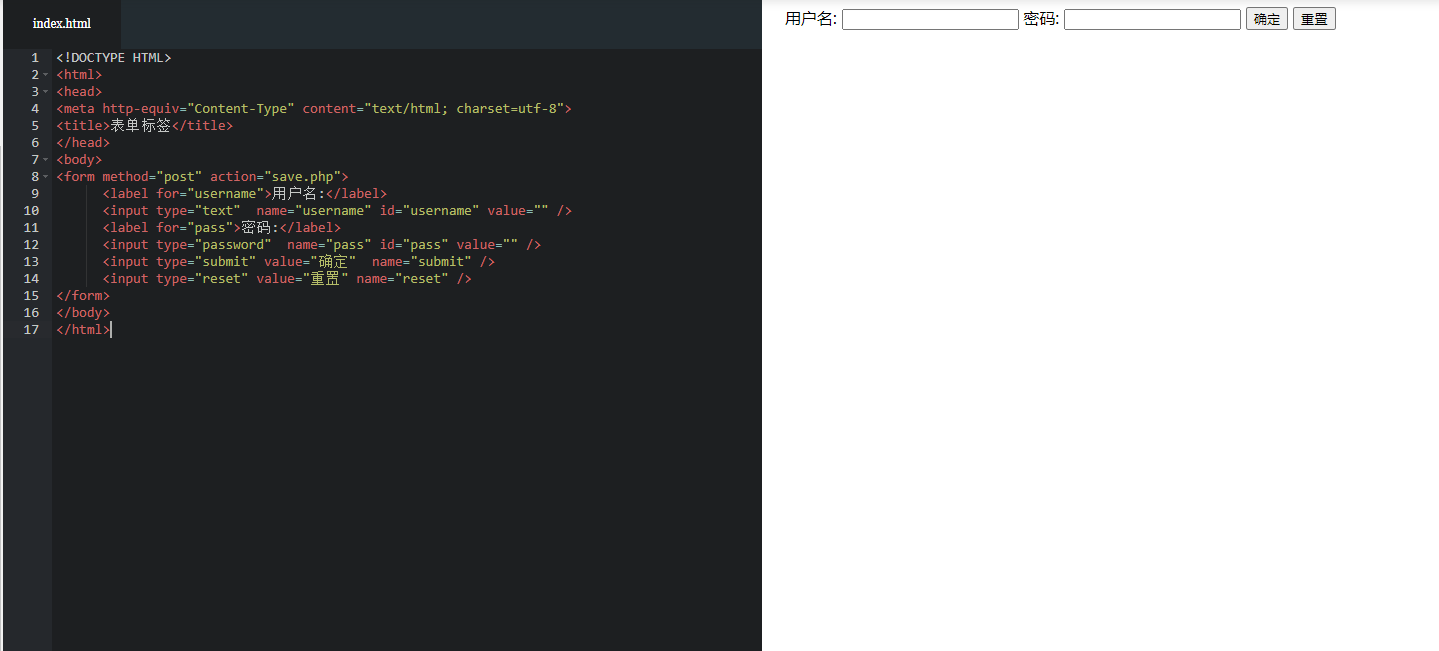
Task: Click the form method="post" code line
Action: point(202,177)
